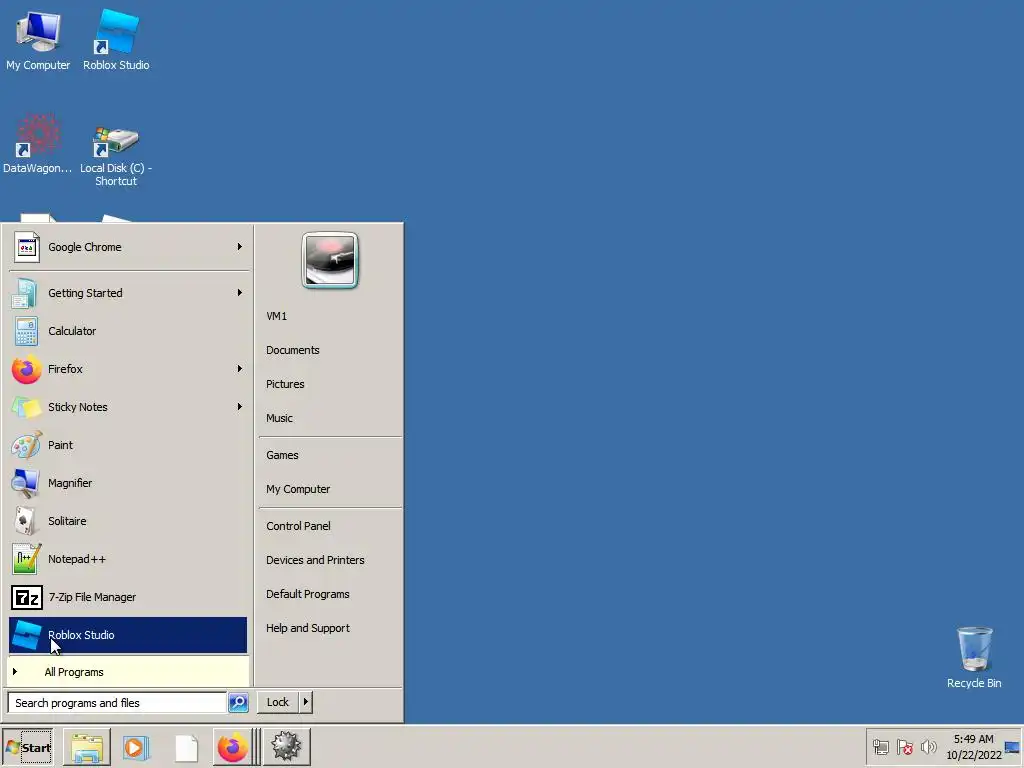Click the taskbar clock showing 5:49 AM

(973, 747)
